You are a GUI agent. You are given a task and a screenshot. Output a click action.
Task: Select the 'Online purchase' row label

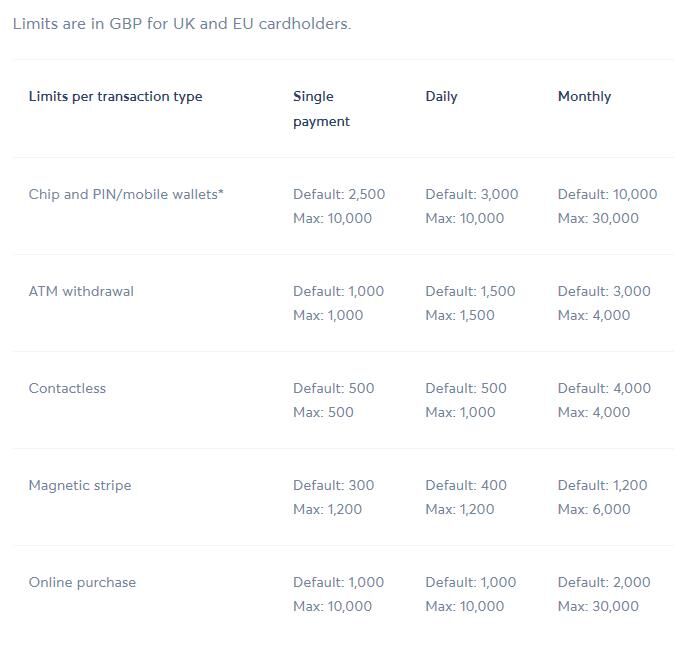point(82,582)
